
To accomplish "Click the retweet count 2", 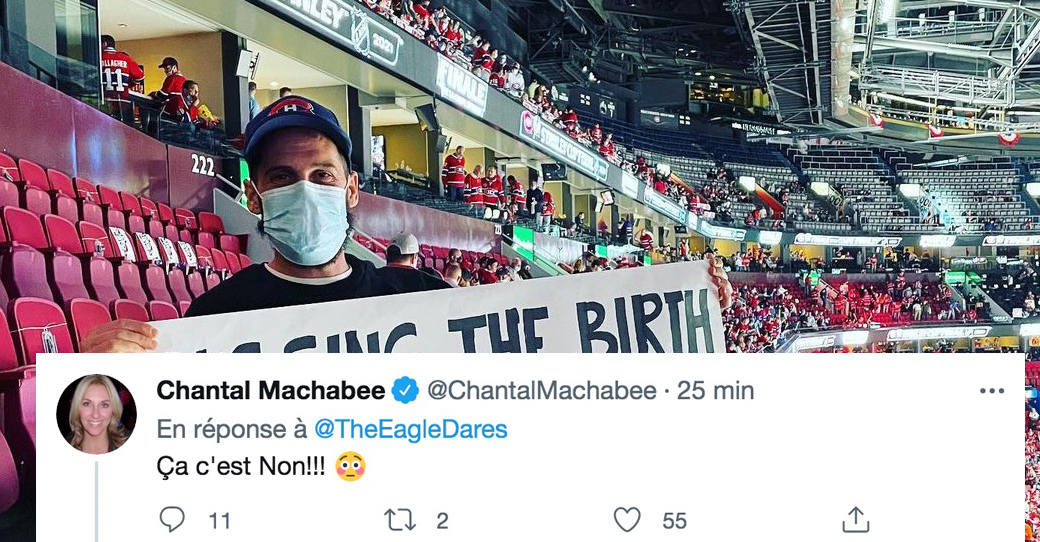I will pos(442,521).
